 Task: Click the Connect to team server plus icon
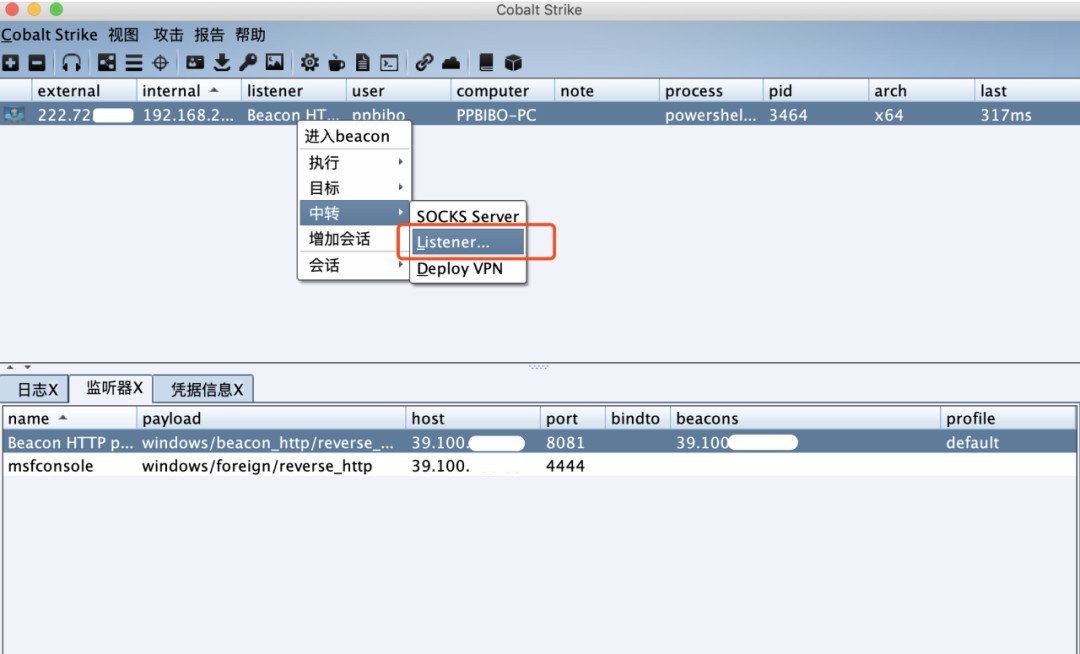pyautogui.click(x=10, y=63)
